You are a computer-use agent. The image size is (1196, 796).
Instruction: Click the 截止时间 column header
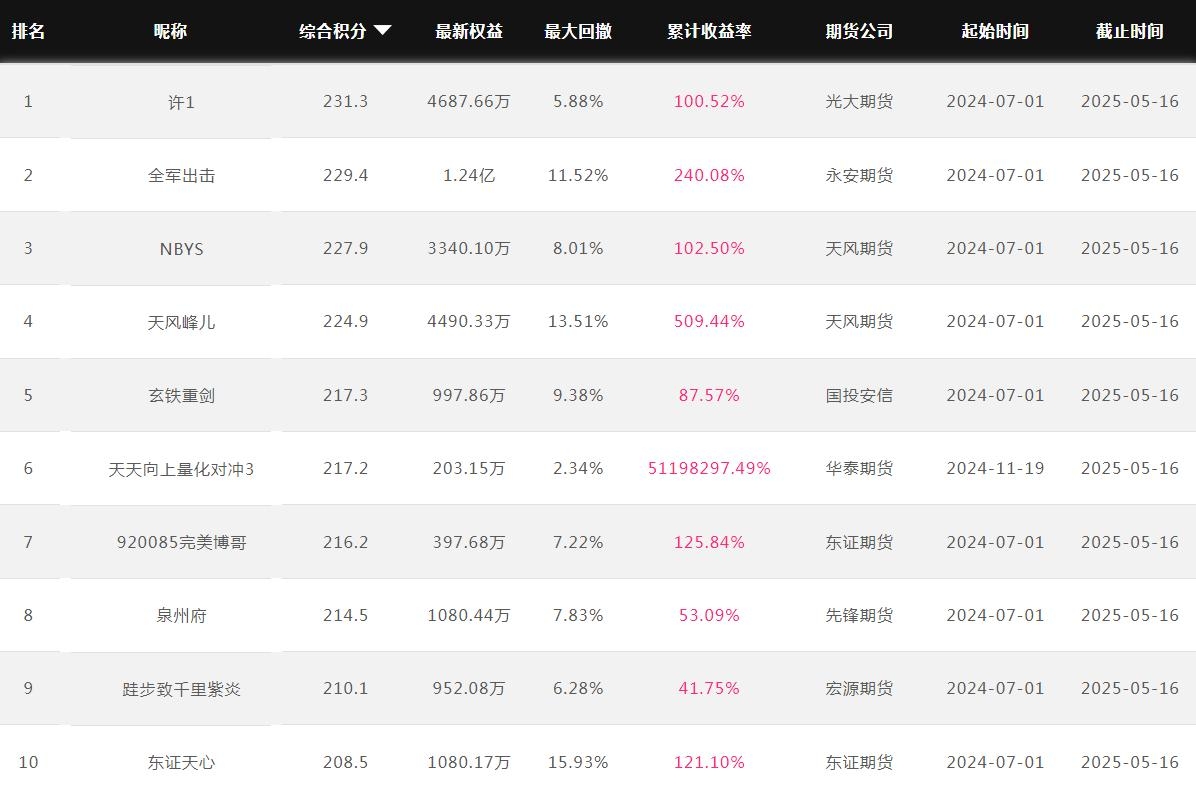pyautogui.click(x=1130, y=31)
